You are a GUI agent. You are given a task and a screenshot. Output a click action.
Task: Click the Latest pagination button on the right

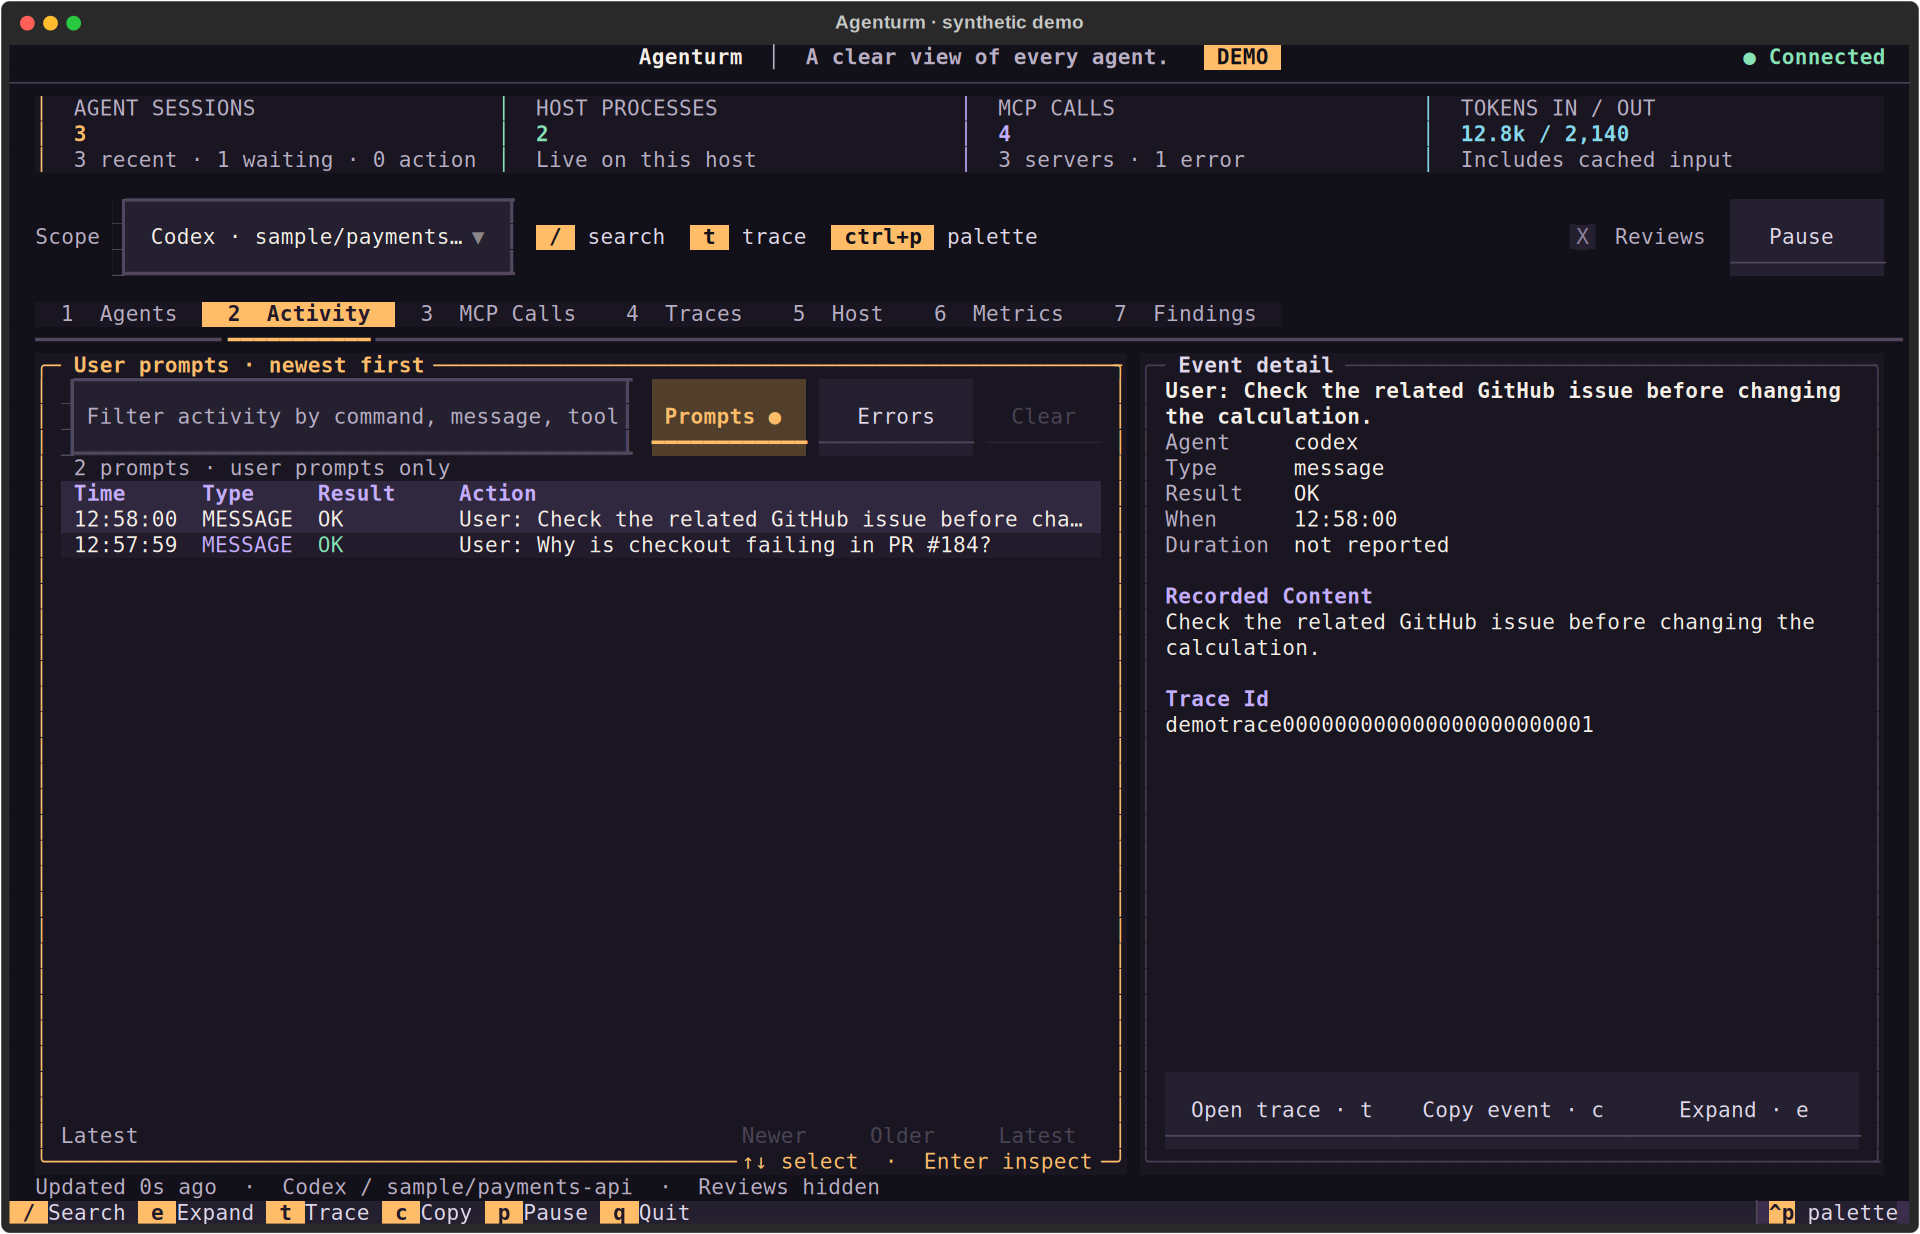pyautogui.click(x=1037, y=1136)
